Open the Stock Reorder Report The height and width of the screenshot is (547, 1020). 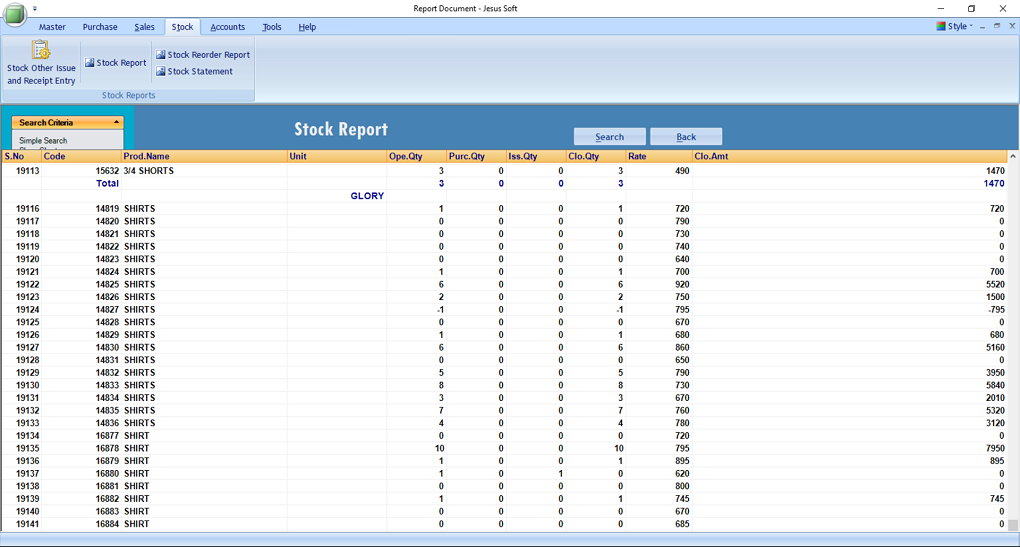203,55
